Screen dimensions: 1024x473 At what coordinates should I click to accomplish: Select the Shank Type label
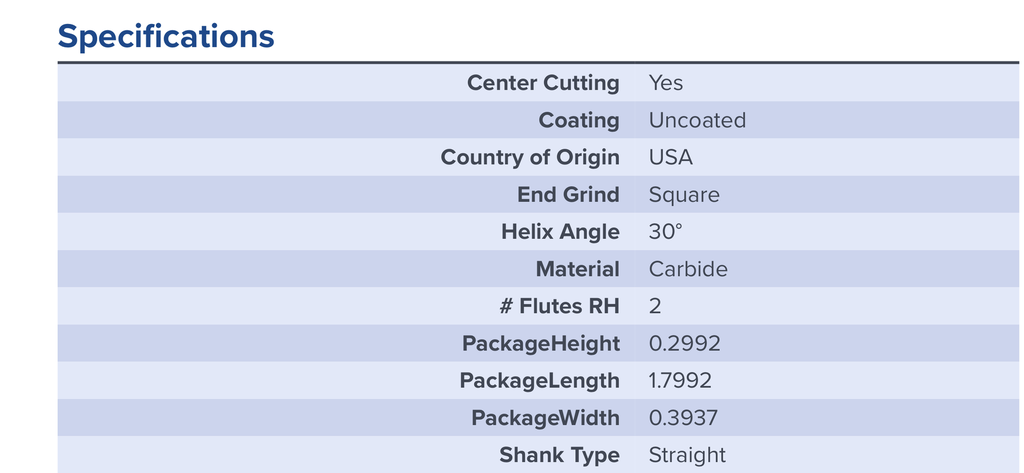560,455
